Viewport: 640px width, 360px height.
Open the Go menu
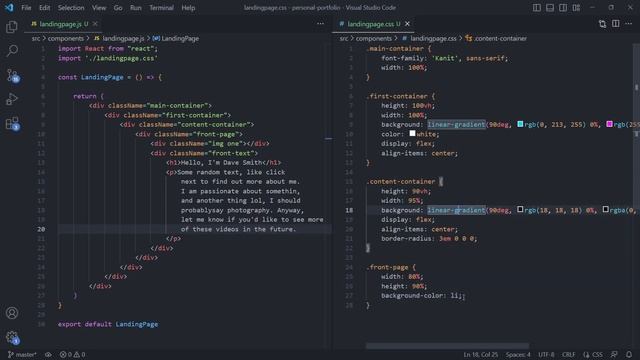pyautogui.click(x=118, y=7)
